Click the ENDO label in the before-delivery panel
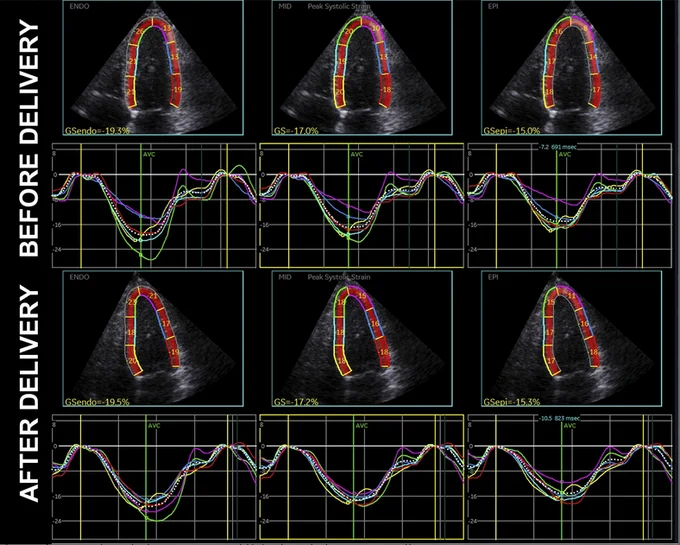Viewport: 680px width, 545px height. click(79, 7)
